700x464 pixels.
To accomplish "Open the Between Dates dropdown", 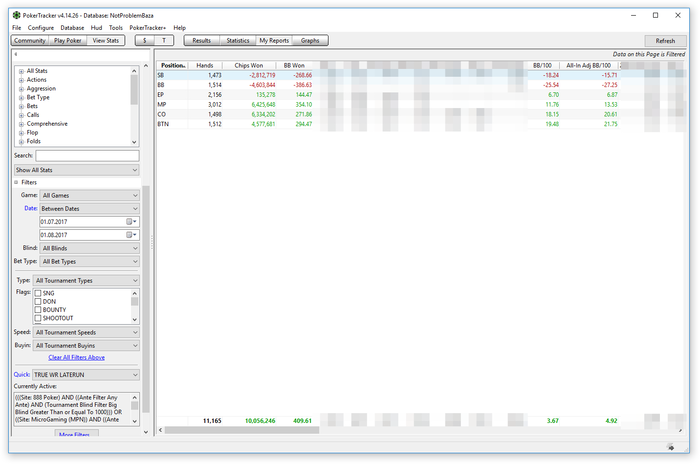I will point(89,209).
